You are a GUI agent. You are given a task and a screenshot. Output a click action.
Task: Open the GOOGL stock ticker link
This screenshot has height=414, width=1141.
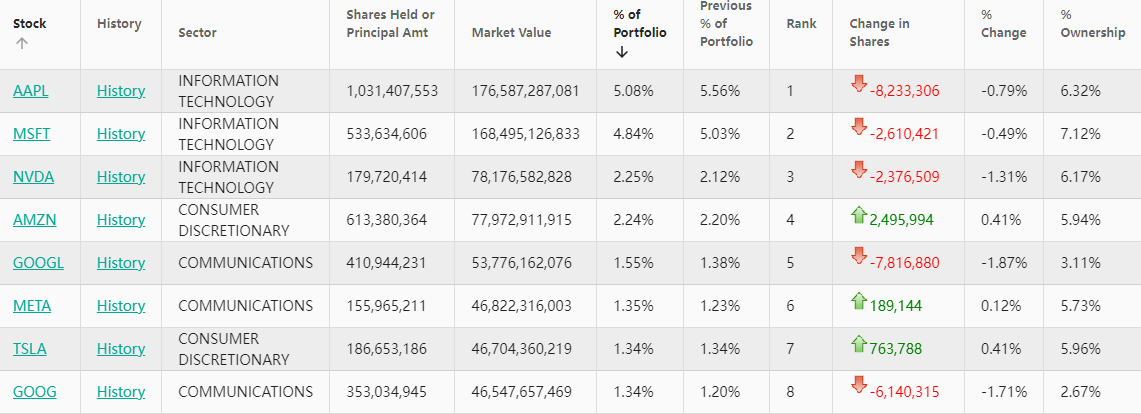37,263
